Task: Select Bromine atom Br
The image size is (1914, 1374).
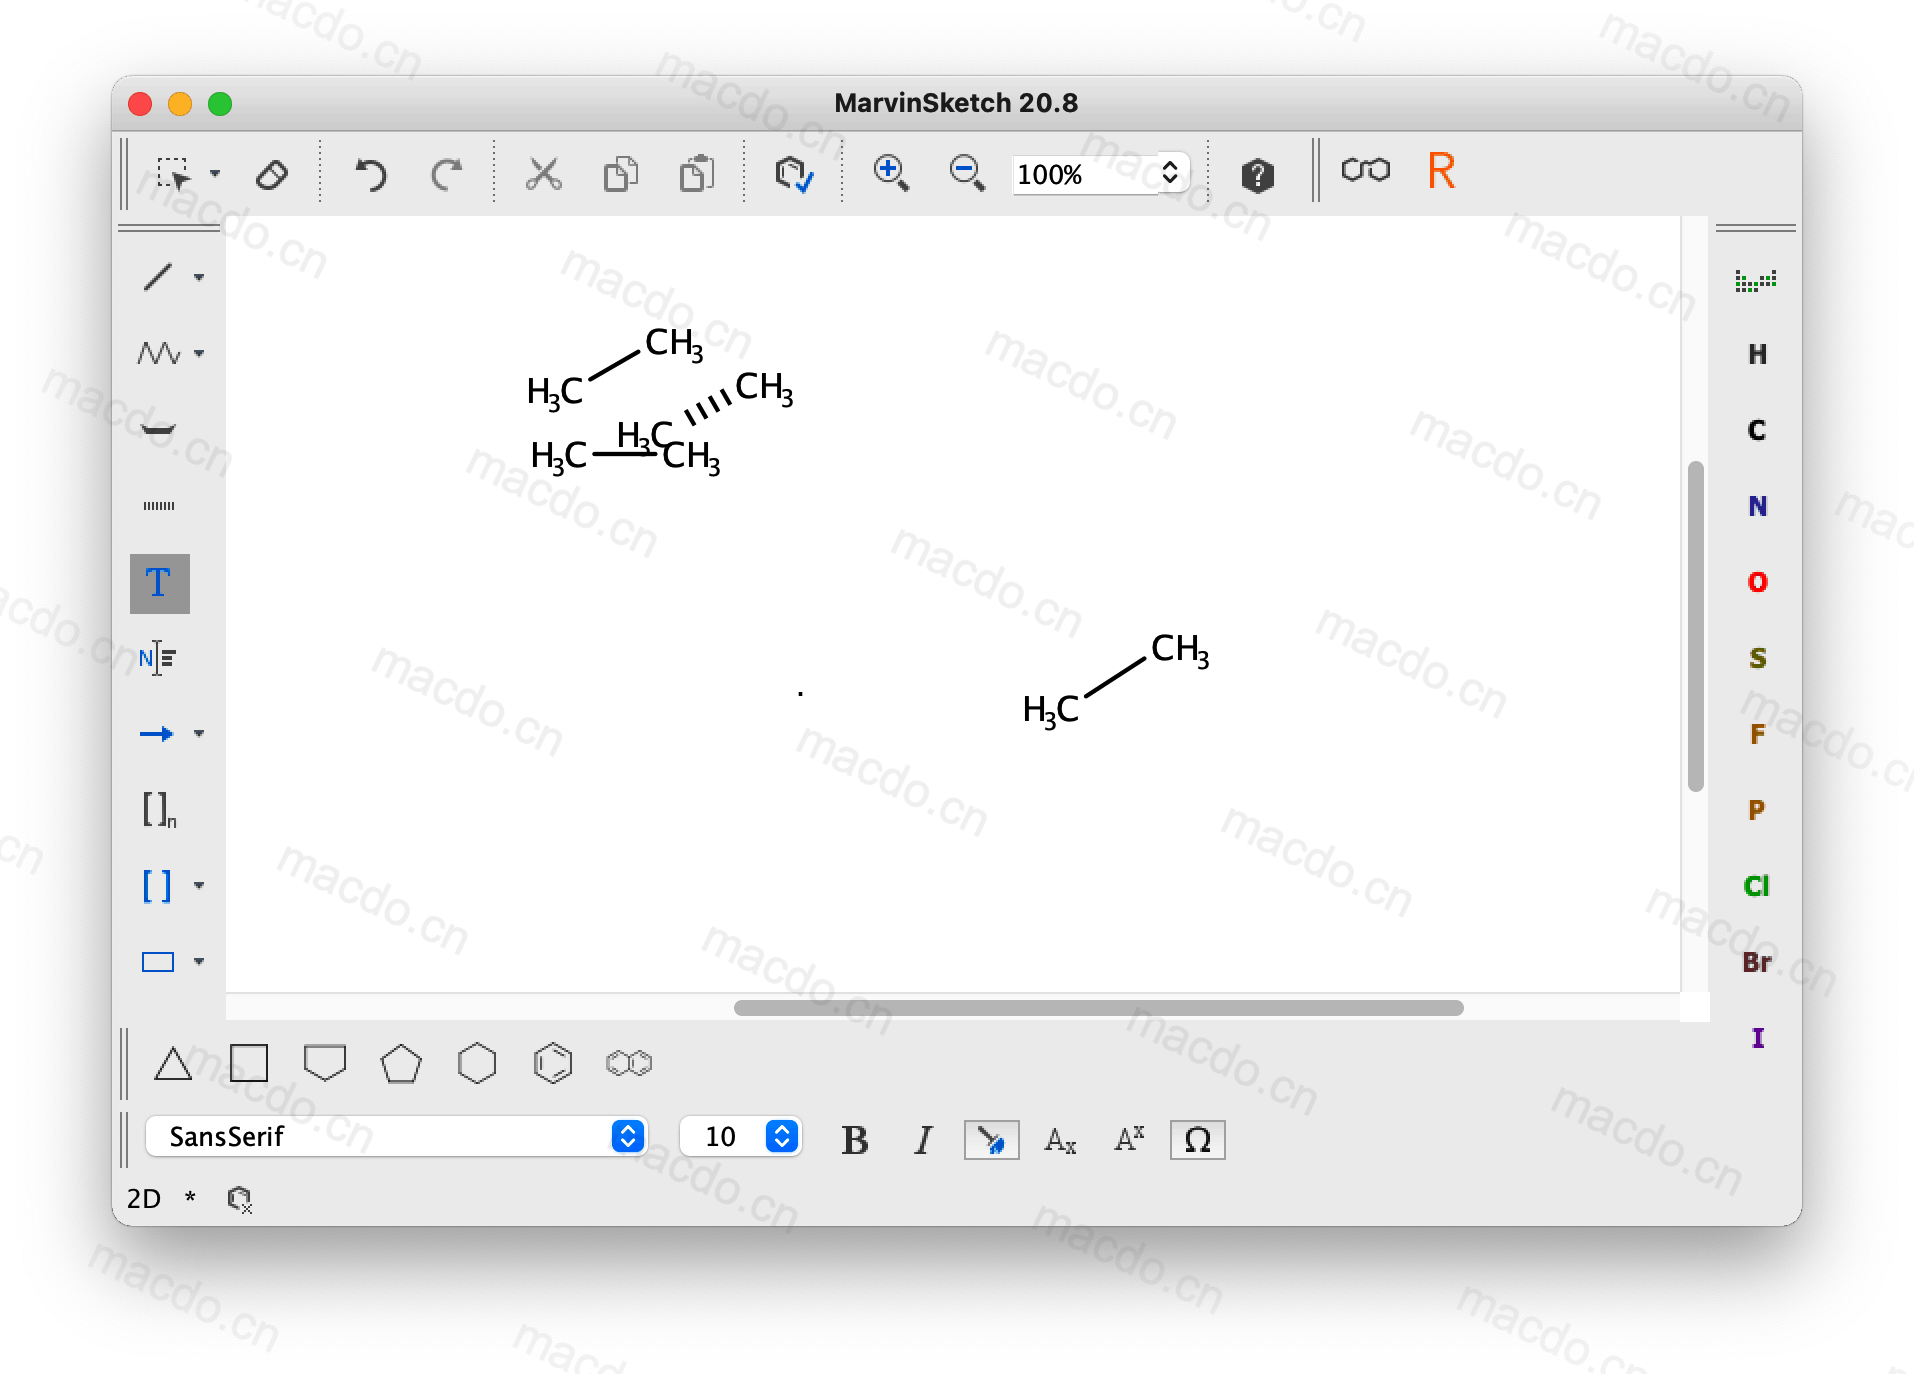Action: (x=1757, y=962)
